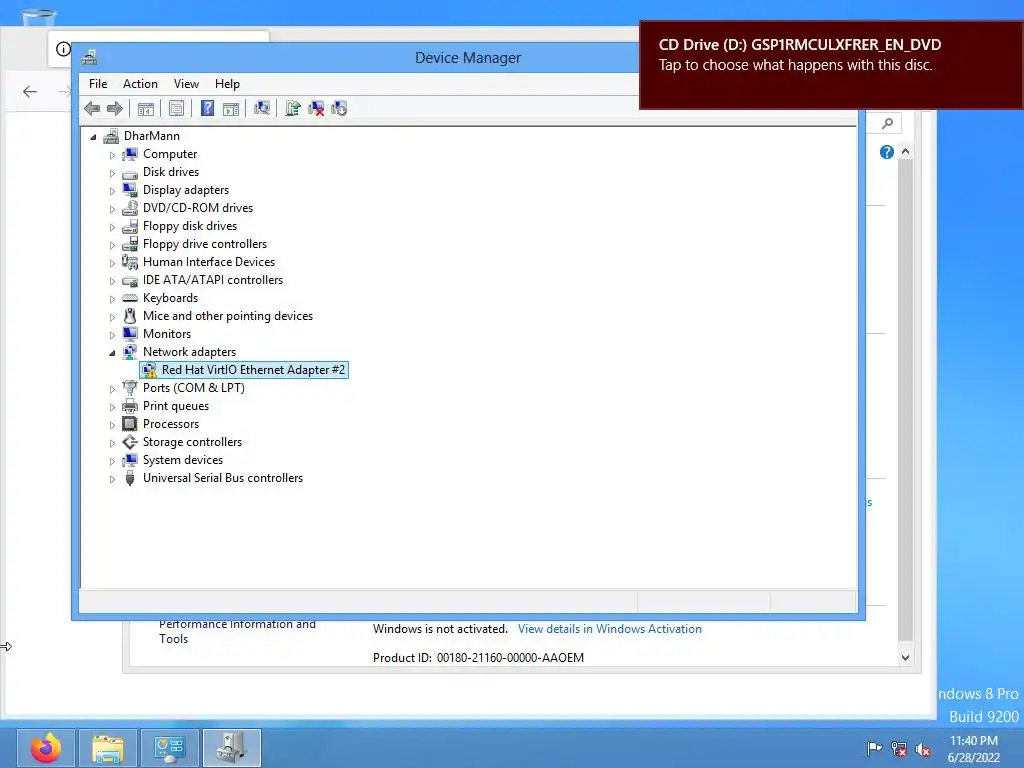Select the Print queues label

pyautogui.click(x=176, y=406)
